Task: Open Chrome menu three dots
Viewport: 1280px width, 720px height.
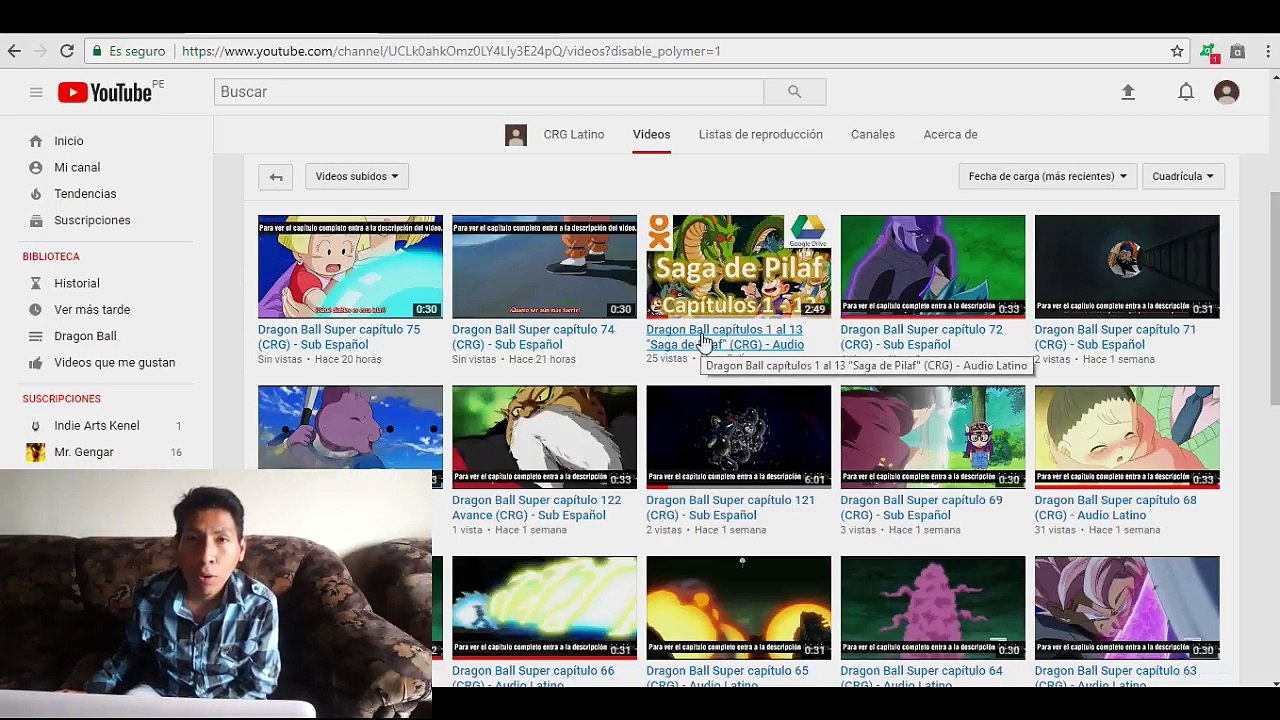Action: coord(1267,51)
